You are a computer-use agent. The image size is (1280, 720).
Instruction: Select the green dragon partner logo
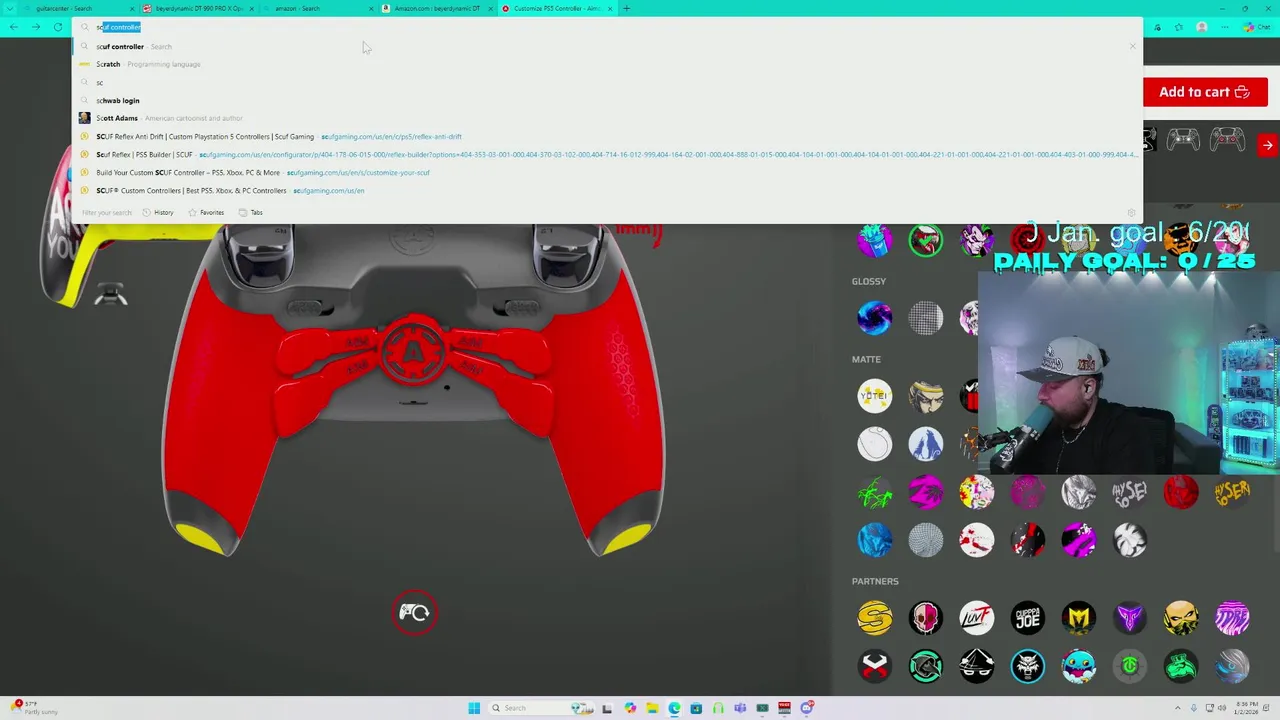coord(1181,666)
